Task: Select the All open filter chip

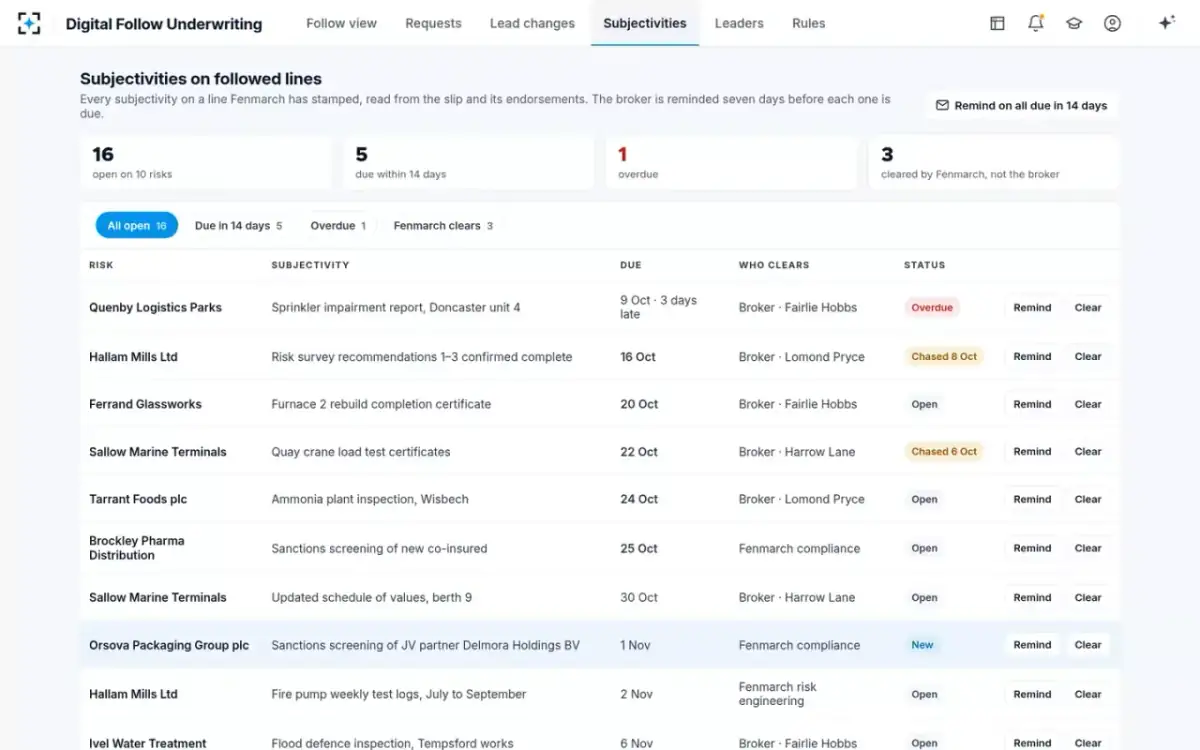Action: pyautogui.click(x=137, y=226)
